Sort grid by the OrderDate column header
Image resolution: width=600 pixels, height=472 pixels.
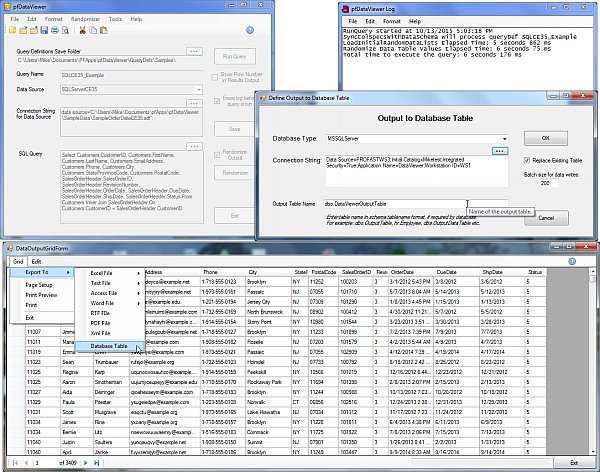[412, 272]
